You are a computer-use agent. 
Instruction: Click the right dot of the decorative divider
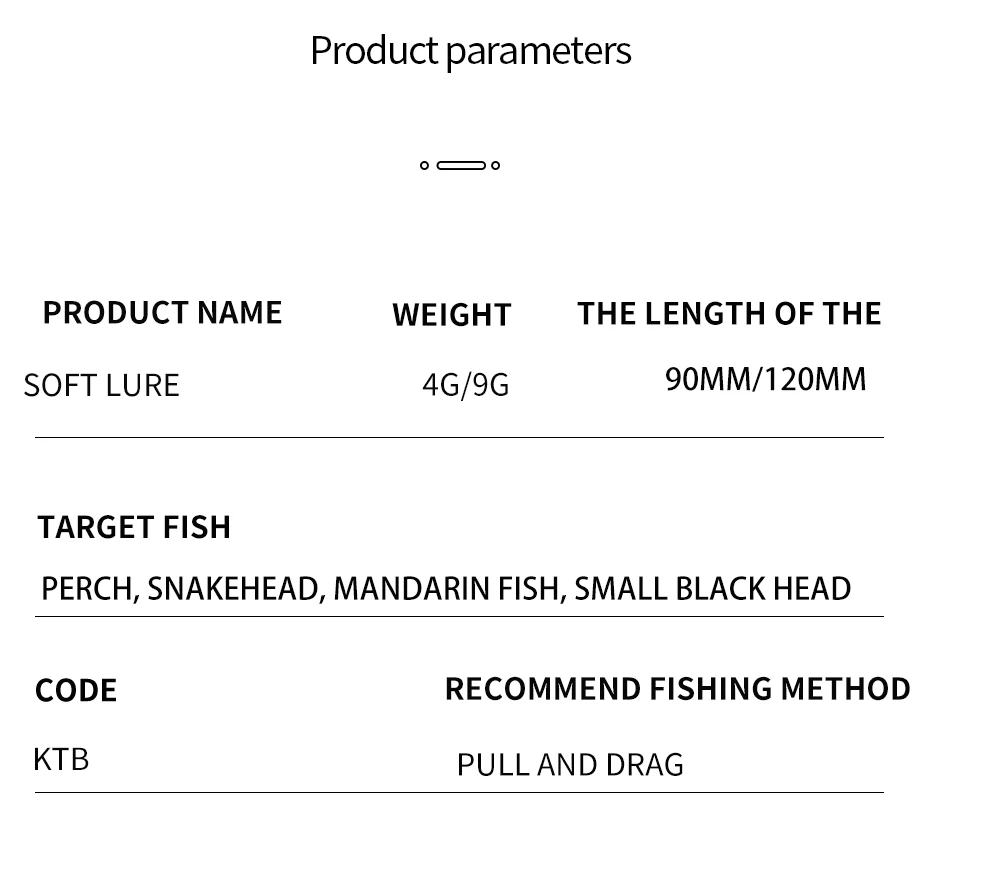pos(496,165)
